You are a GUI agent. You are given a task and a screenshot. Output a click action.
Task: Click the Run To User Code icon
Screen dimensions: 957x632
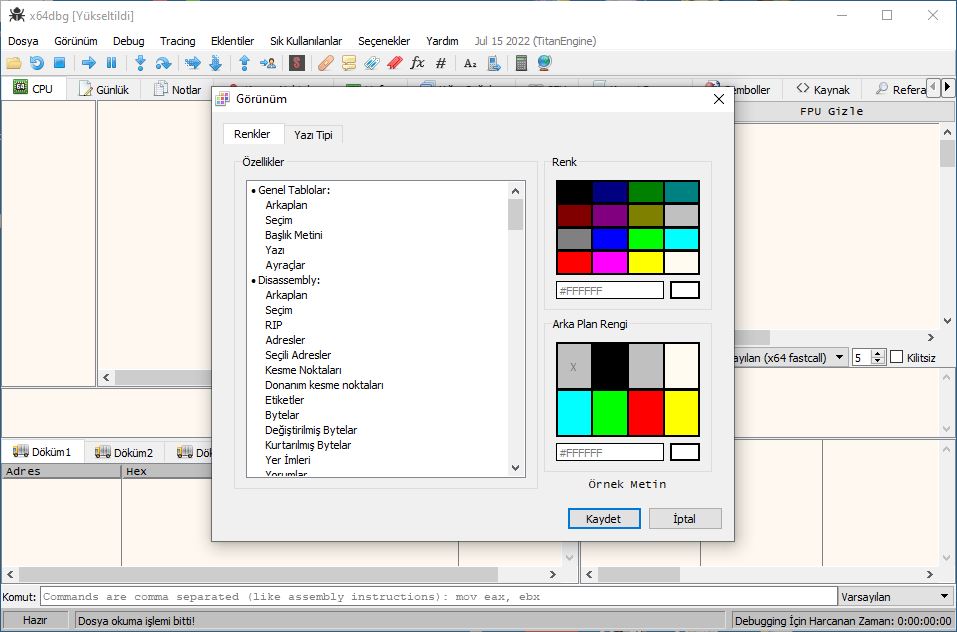click(267, 63)
